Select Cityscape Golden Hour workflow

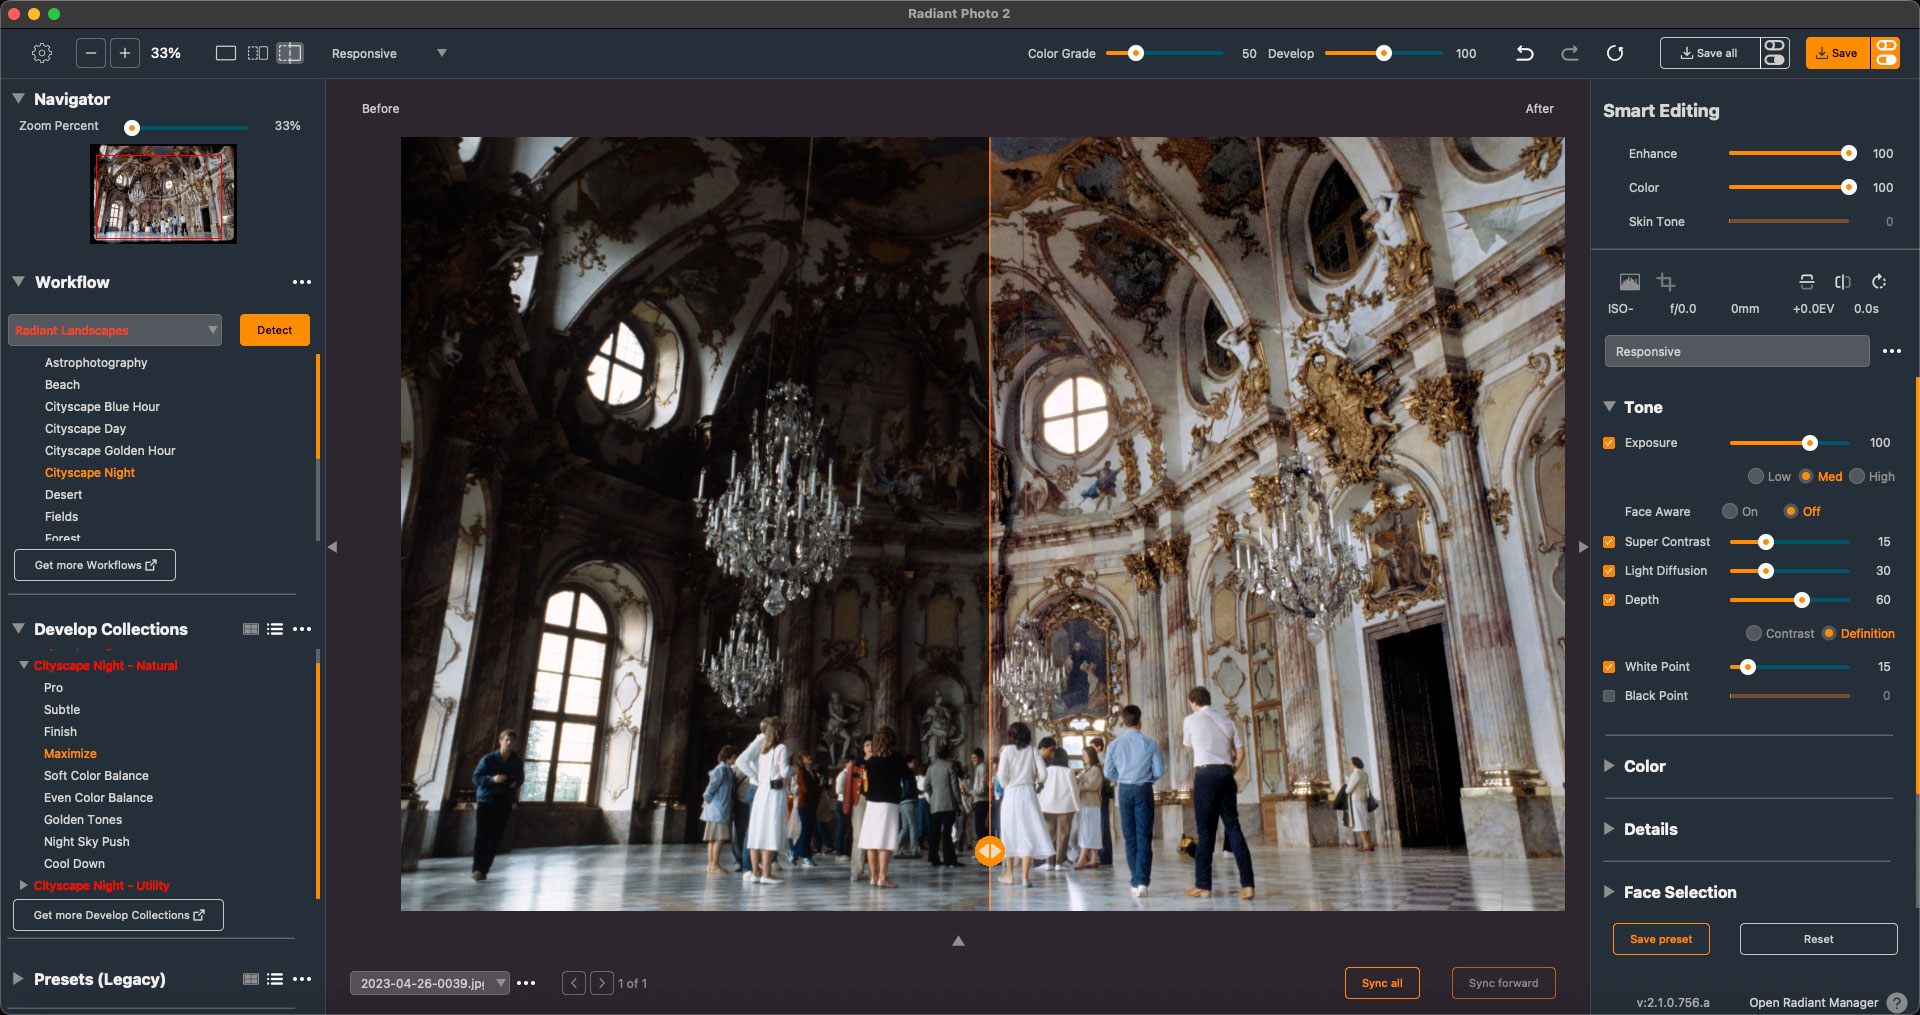pos(110,451)
